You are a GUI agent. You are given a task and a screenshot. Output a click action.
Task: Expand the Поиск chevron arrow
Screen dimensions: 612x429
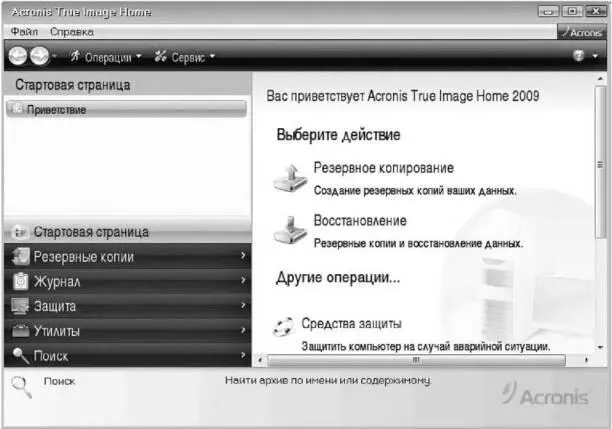243,355
